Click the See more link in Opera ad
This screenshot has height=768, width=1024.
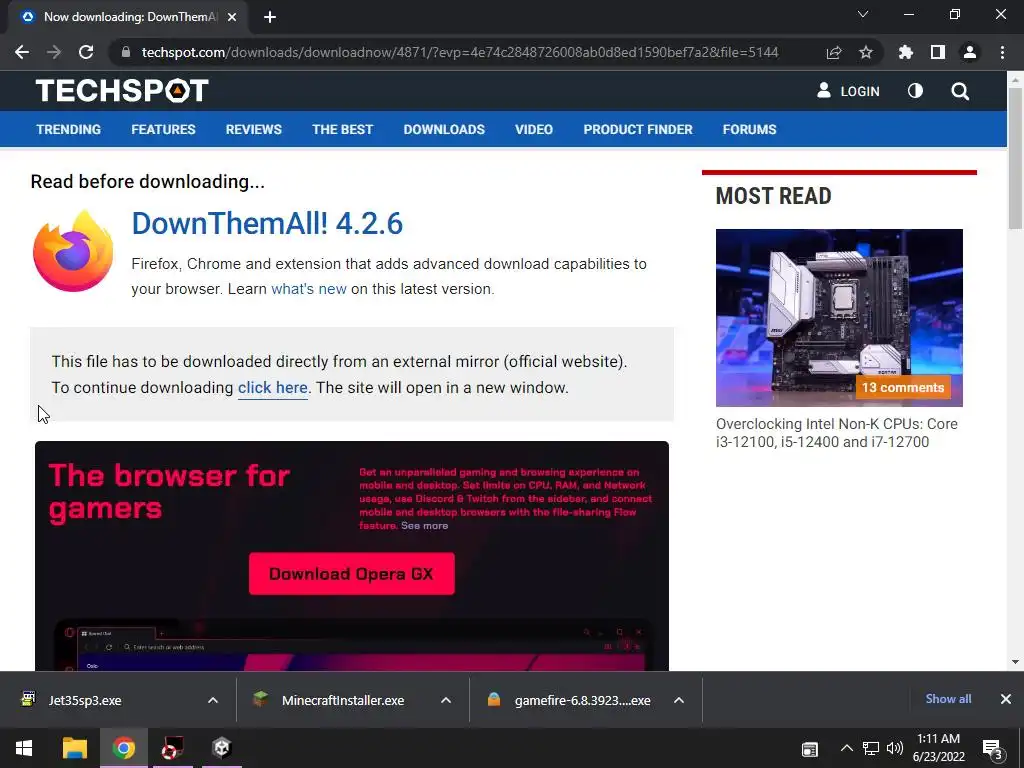pos(424,526)
